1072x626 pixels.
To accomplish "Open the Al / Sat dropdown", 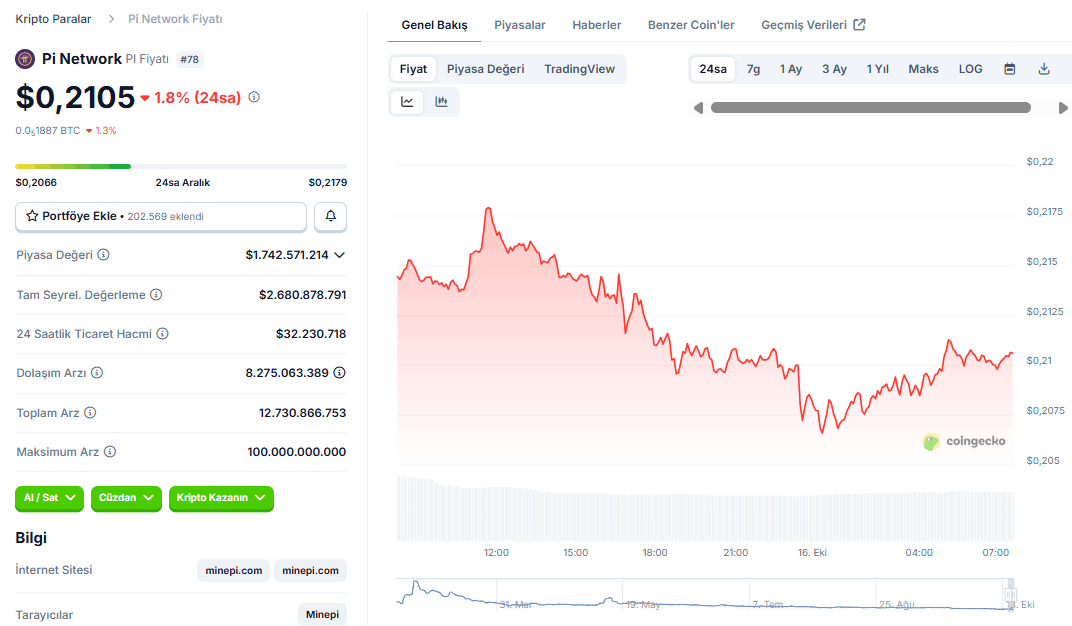I will (x=49, y=498).
